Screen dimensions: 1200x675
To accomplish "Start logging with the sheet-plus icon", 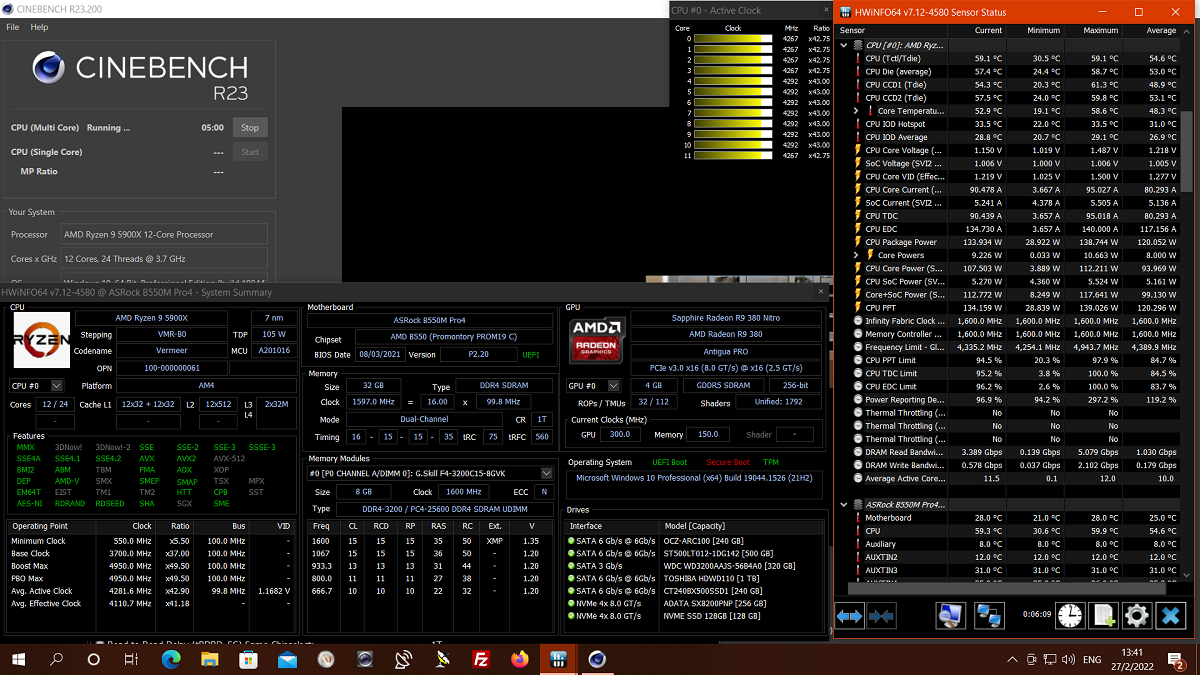I will tap(1103, 615).
